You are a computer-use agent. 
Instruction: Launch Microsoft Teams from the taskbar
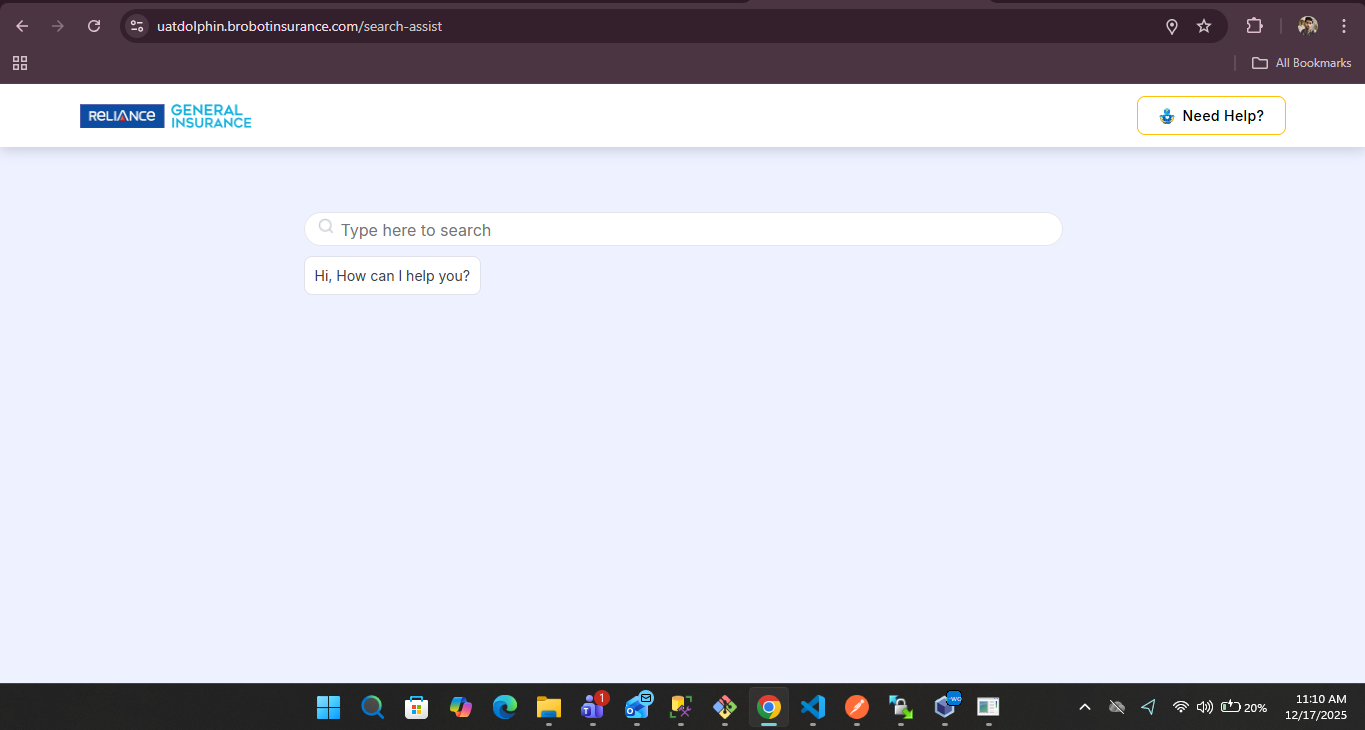click(593, 707)
